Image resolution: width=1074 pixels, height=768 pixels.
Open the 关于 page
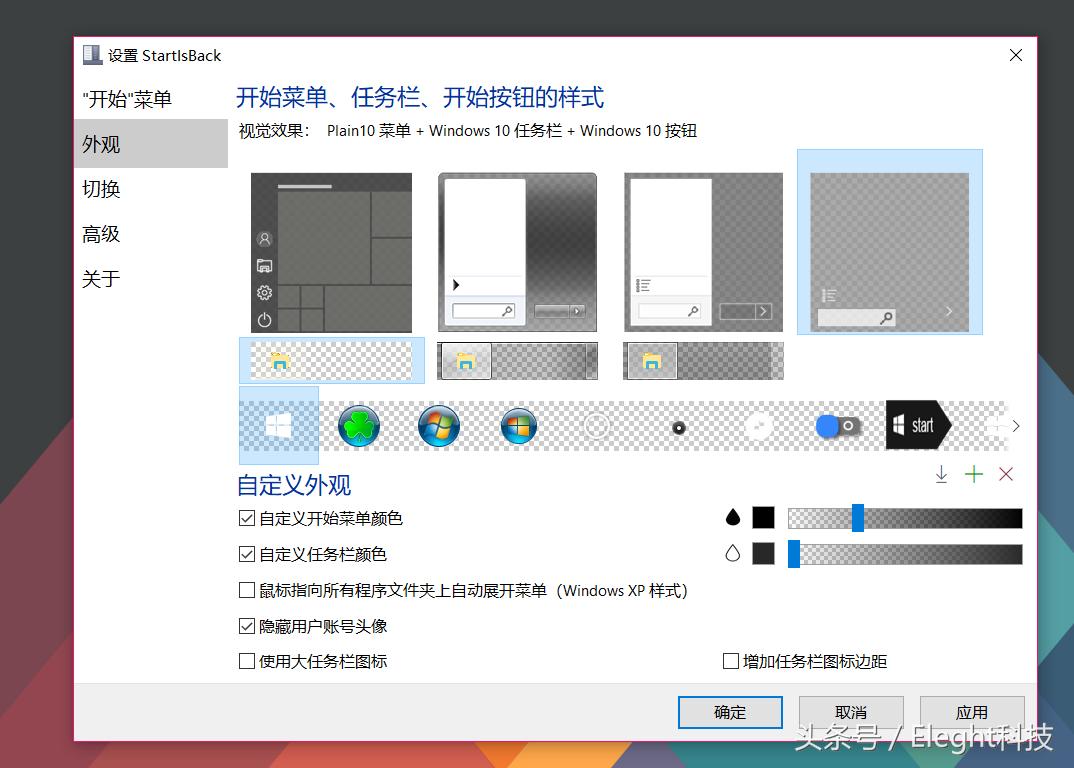click(x=100, y=278)
